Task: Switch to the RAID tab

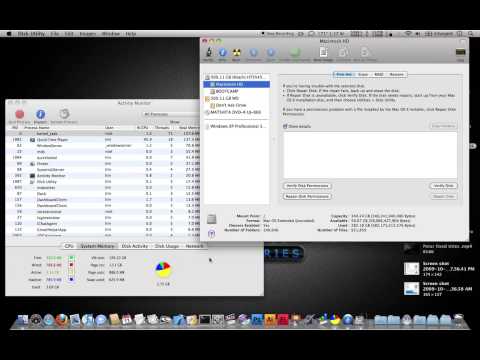Action: [x=379, y=74]
